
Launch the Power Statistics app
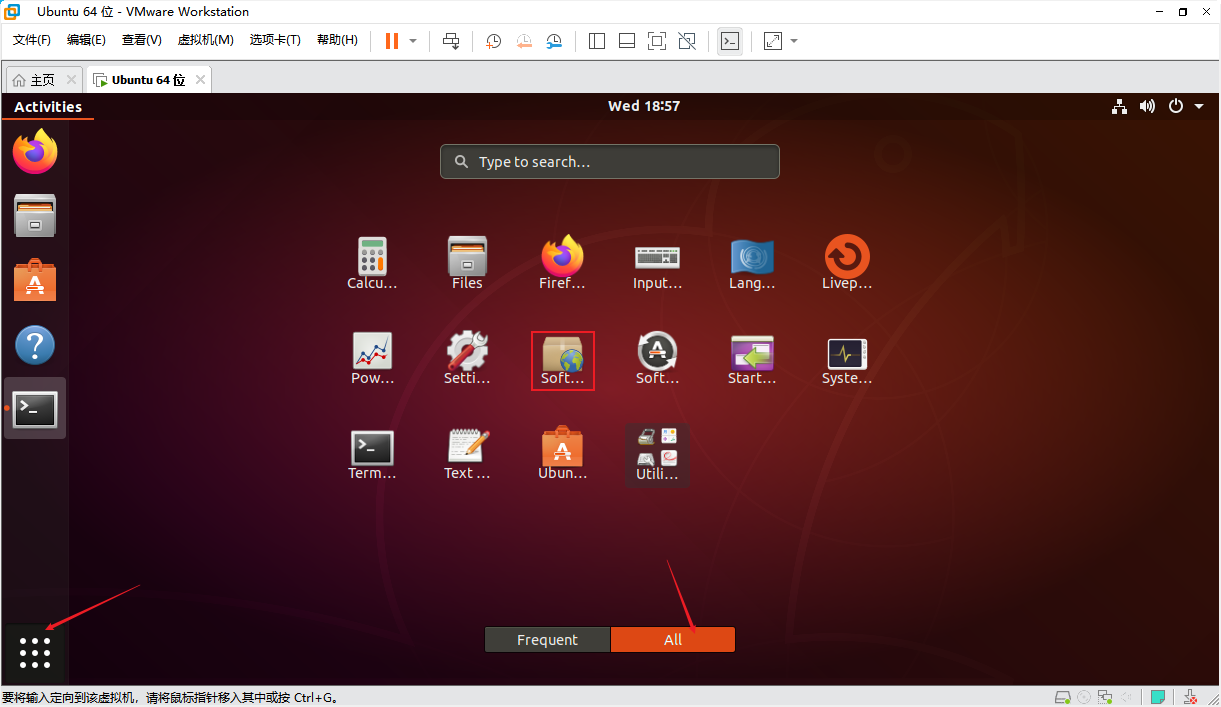372,359
